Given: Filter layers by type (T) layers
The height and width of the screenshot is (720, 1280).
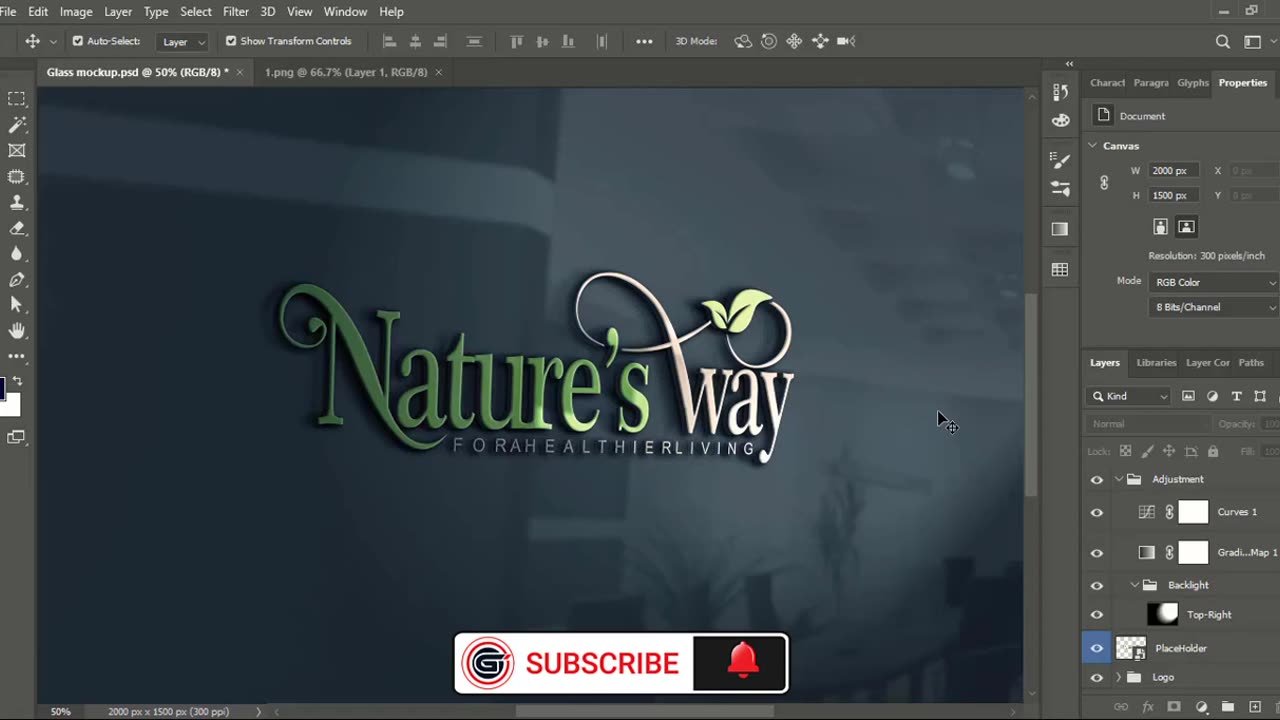Looking at the screenshot, I should (x=1236, y=396).
